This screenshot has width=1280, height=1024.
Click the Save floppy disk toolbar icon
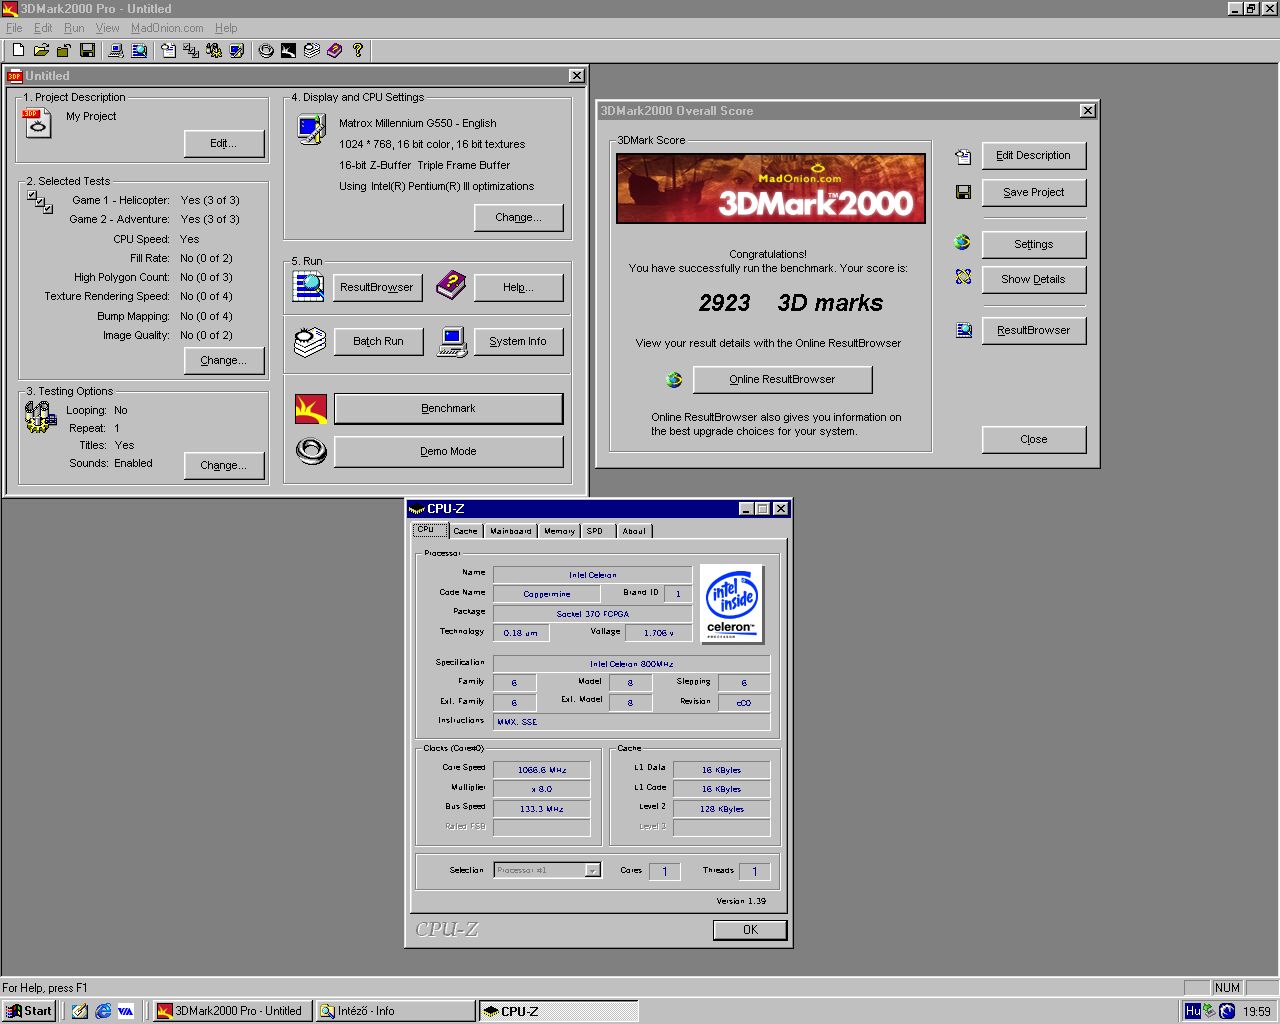[87, 50]
